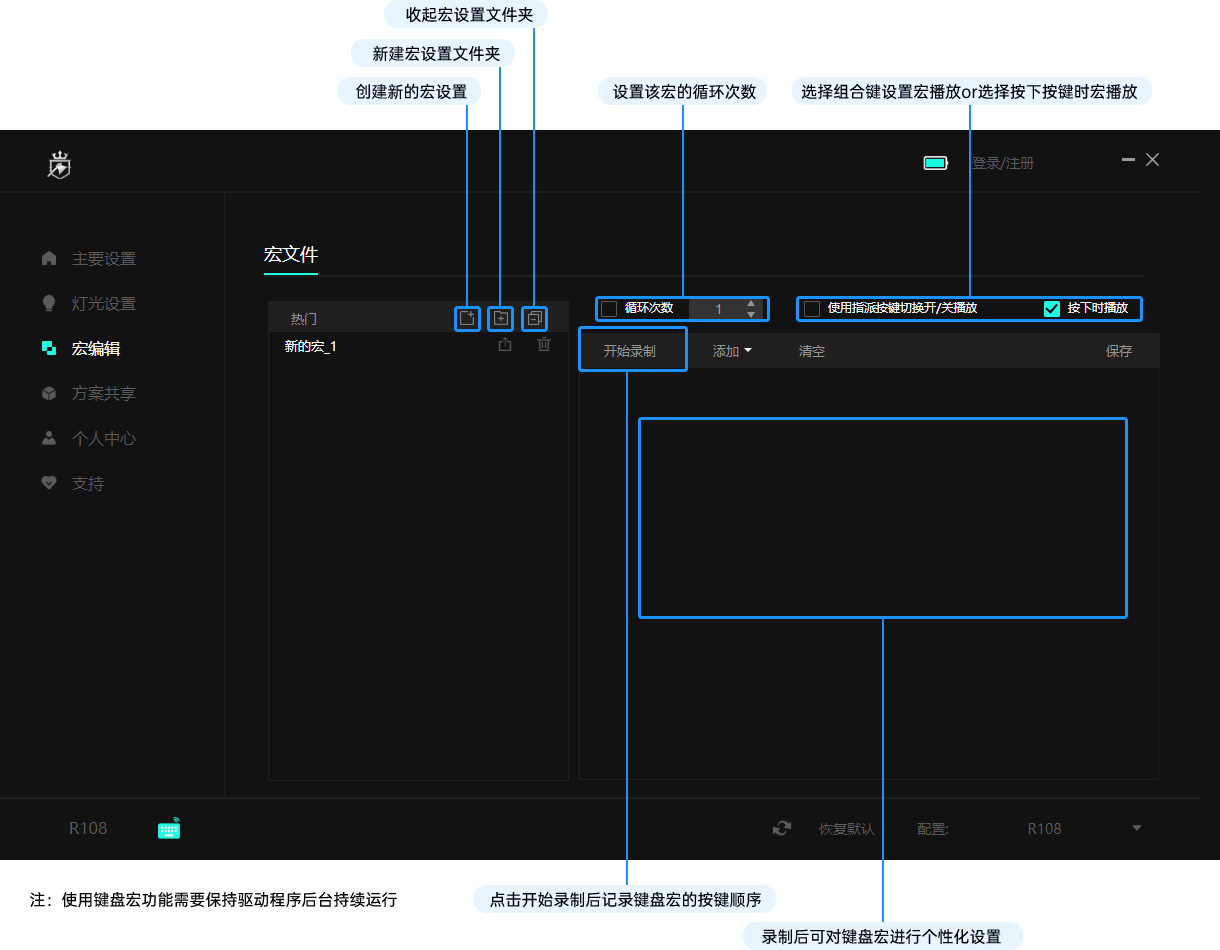The height and width of the screenshot is (950, 1220).
Task: Increase loop count with up arrow
Action: click(751, 303)
